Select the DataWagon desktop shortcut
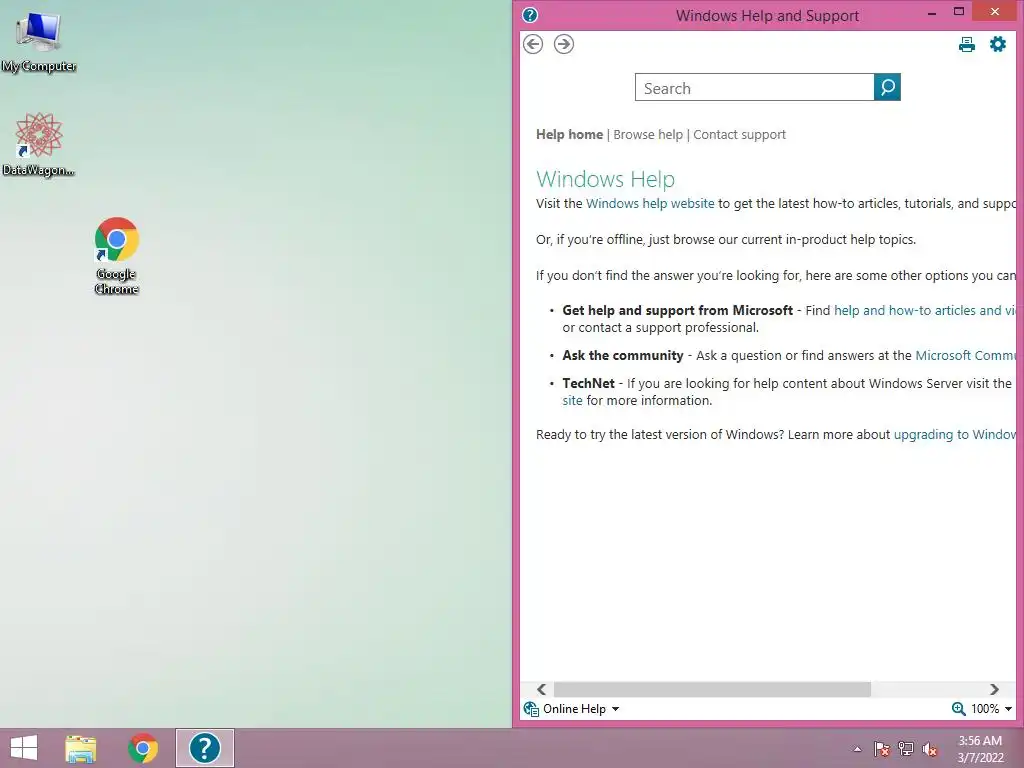Viewport: 1024px width, 768px height. click(39, 144)
